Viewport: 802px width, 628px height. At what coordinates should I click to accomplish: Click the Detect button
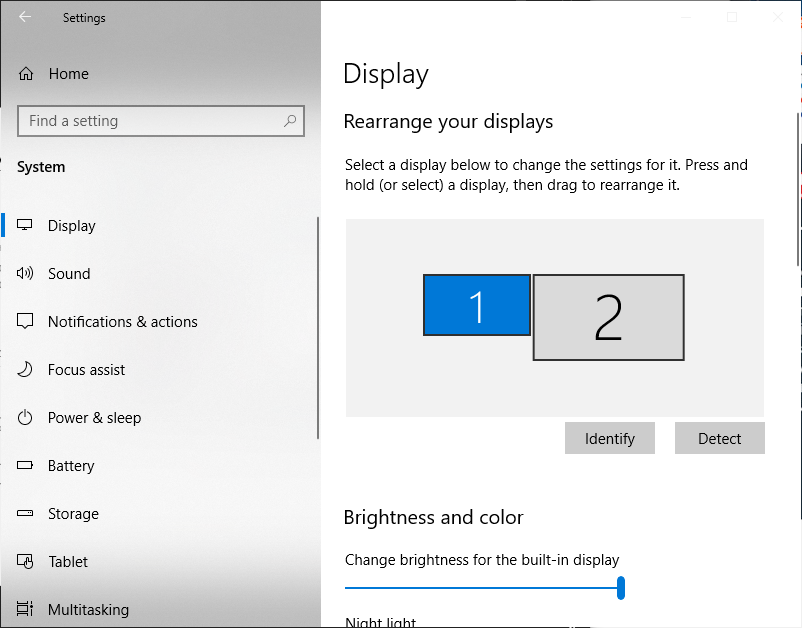[x=720, y=438]
